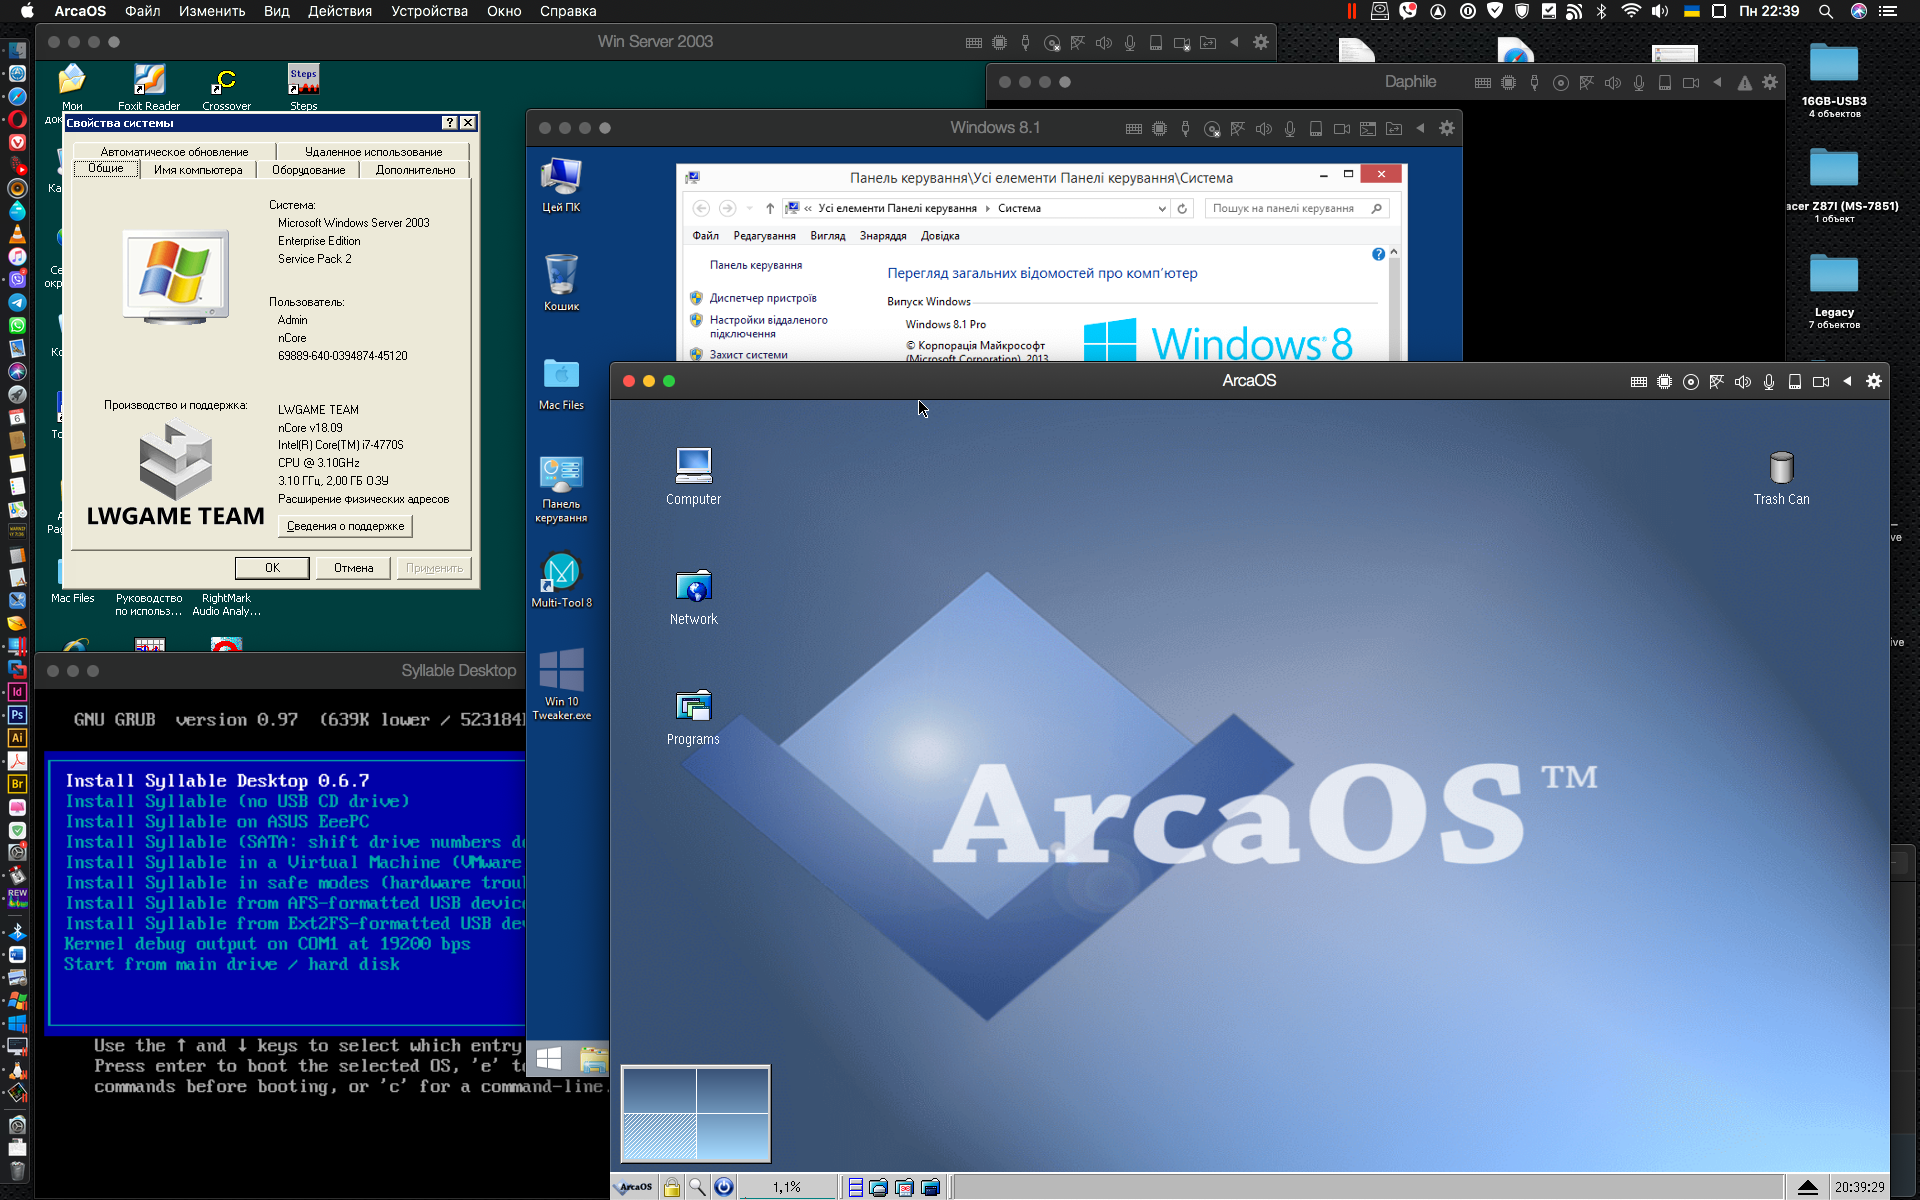Click the ArcaOS start menu button

(x=634, y=1187)
